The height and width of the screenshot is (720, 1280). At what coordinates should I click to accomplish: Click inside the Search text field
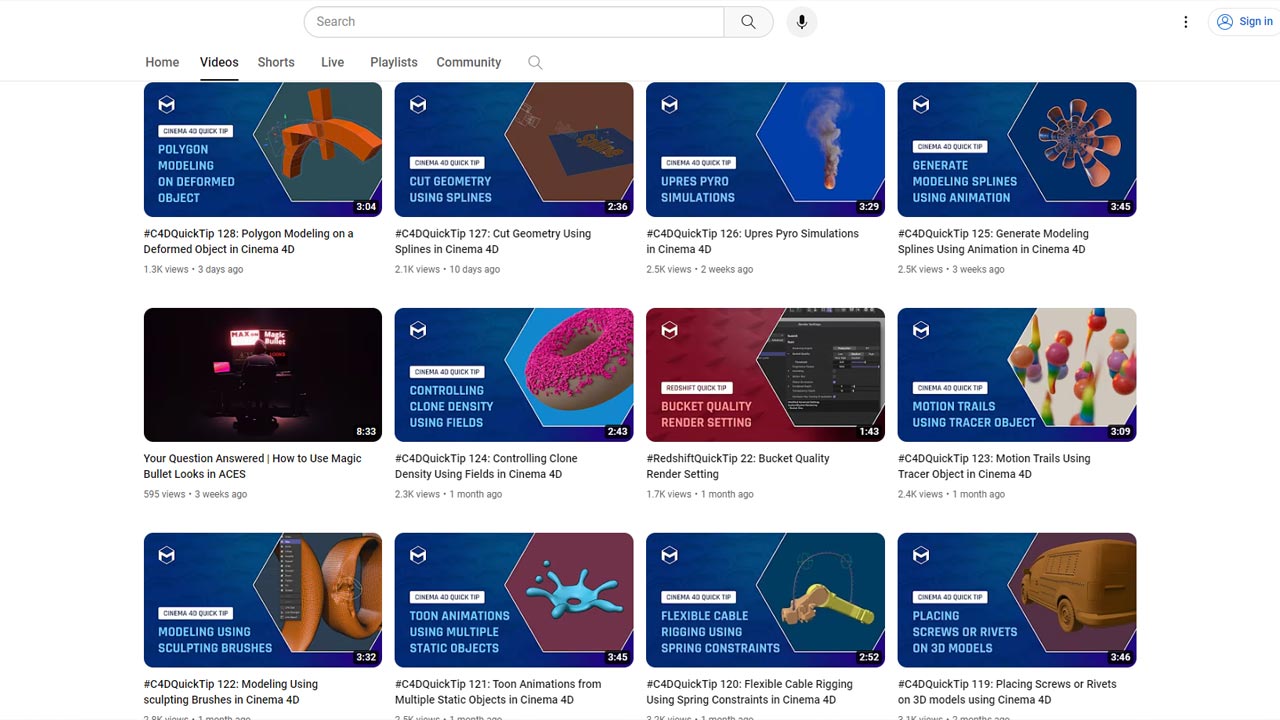click(514, 22)
